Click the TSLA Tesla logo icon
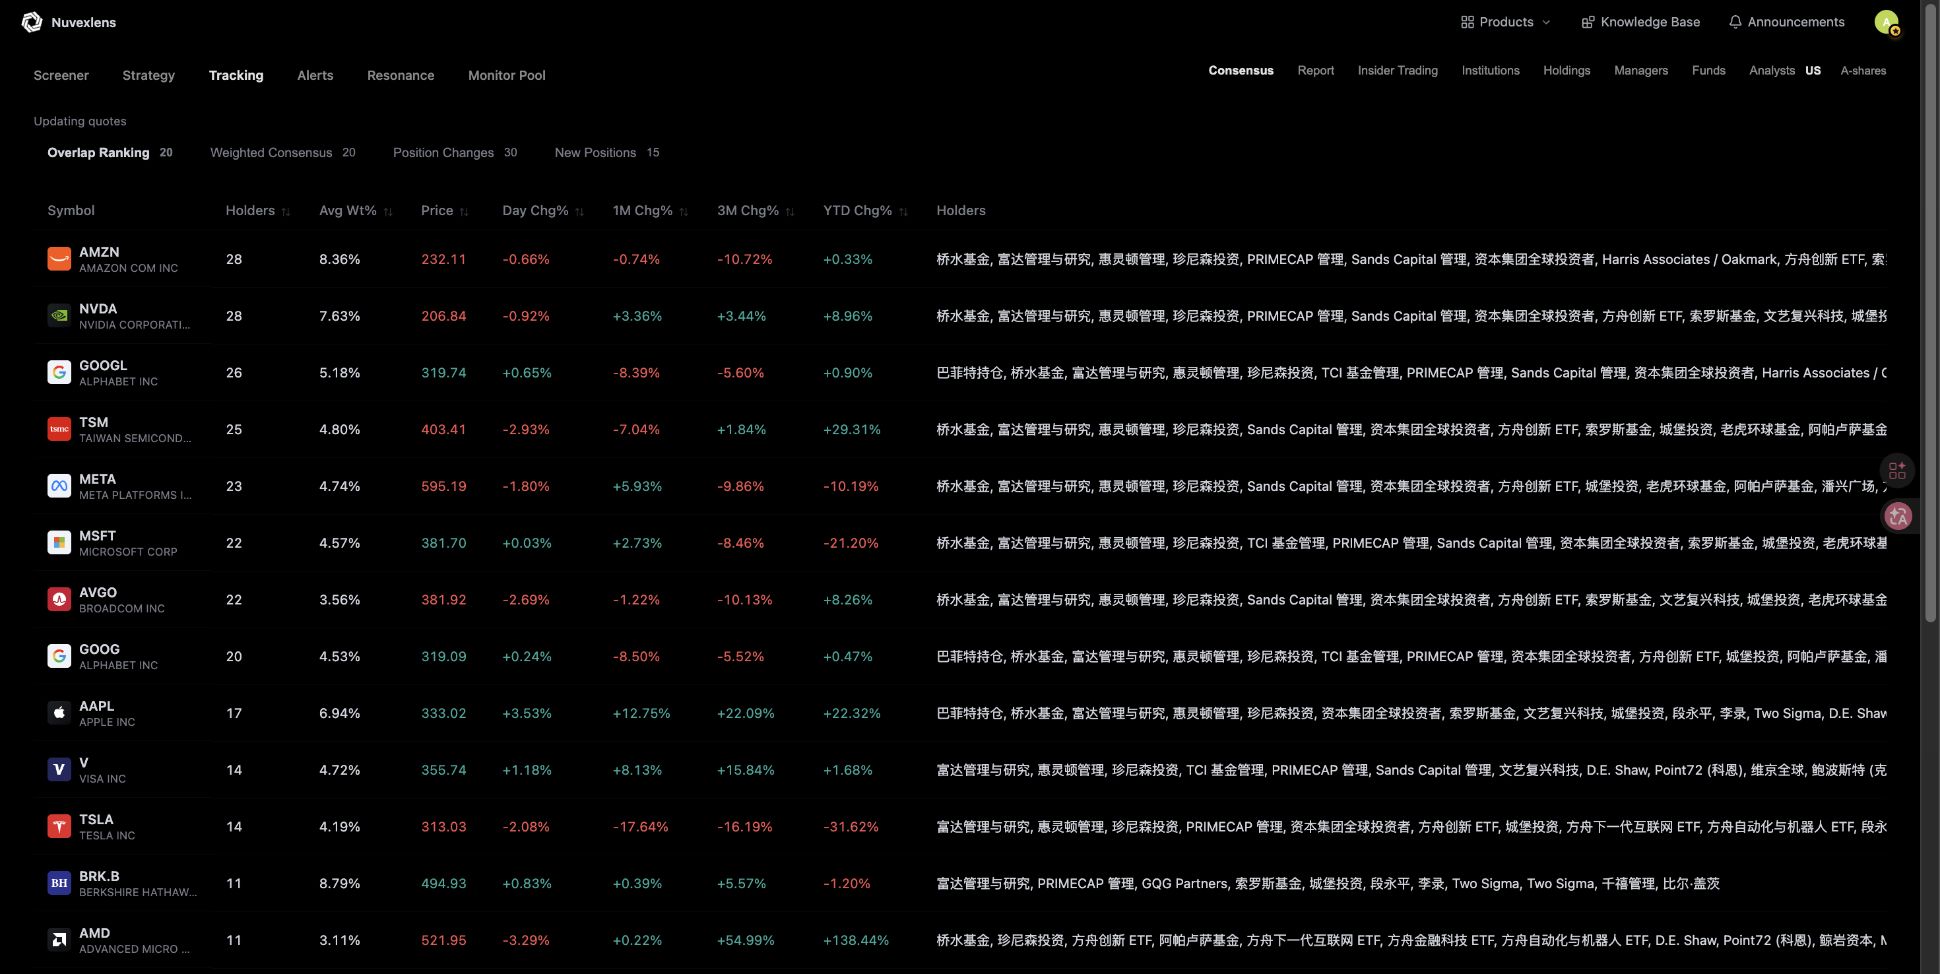 (x=59, y=827)
